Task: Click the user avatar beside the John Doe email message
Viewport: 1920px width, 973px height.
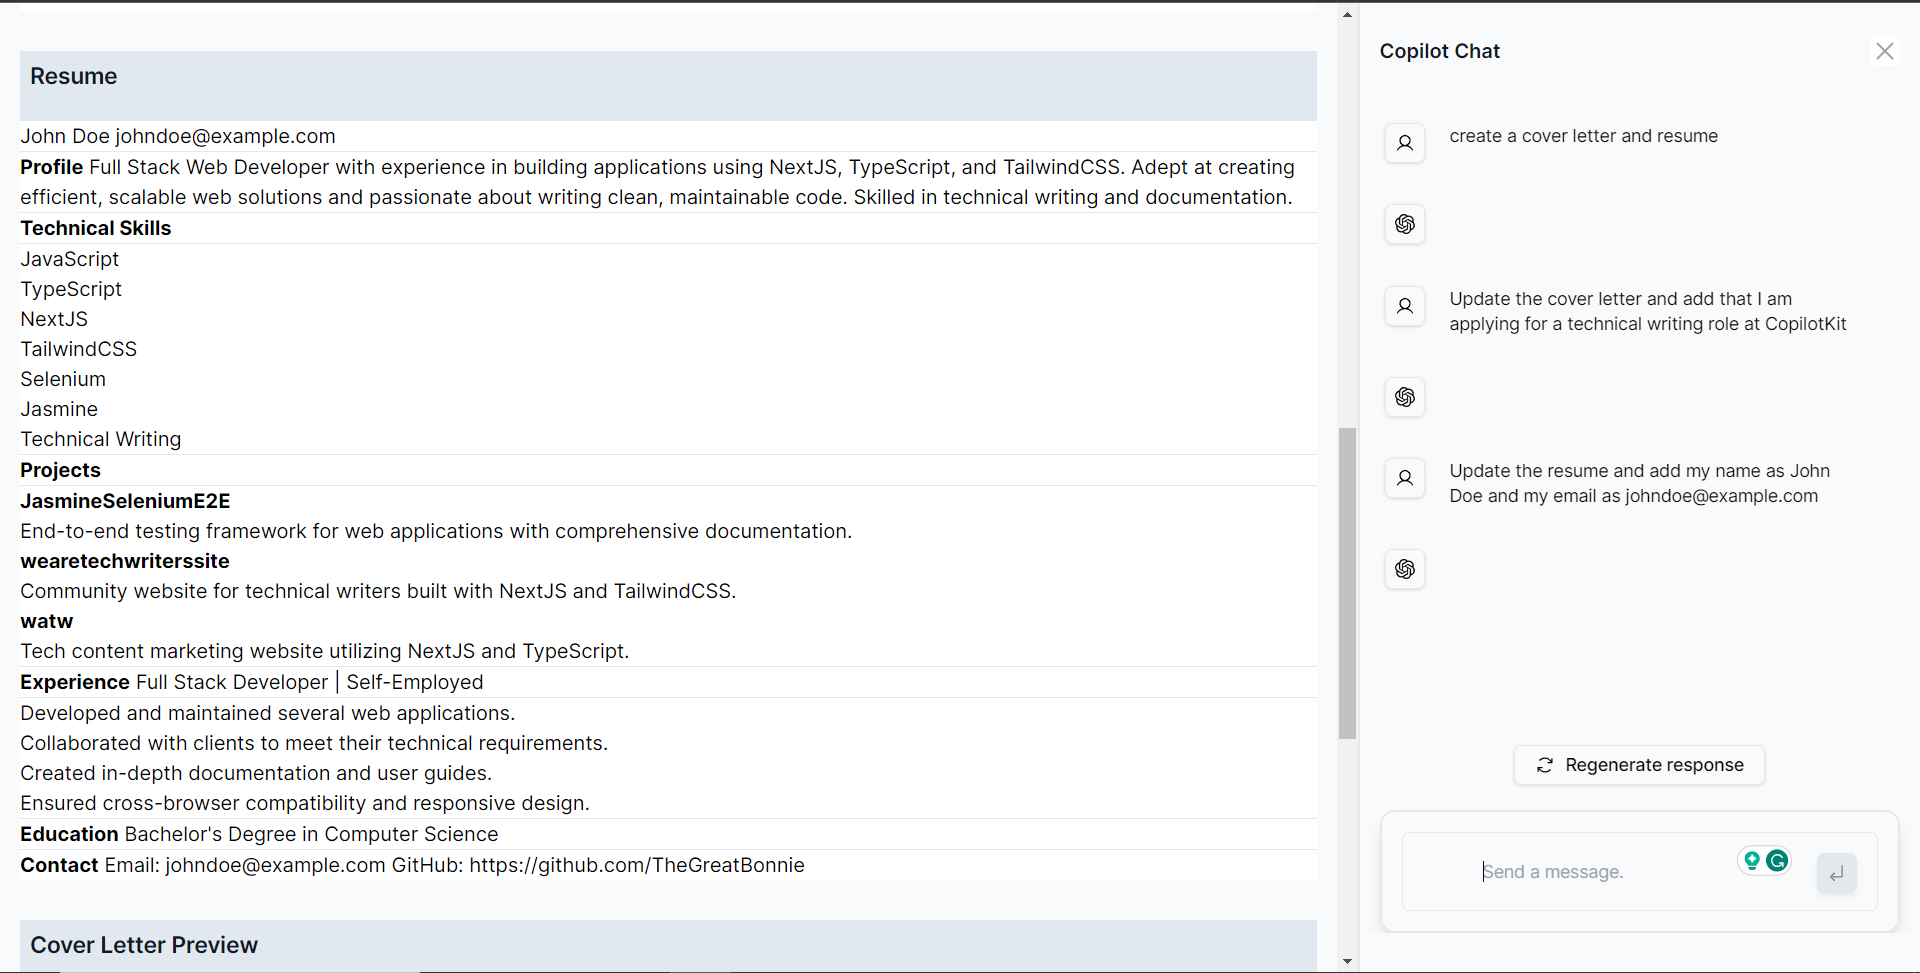Action: click(1405, 478)
